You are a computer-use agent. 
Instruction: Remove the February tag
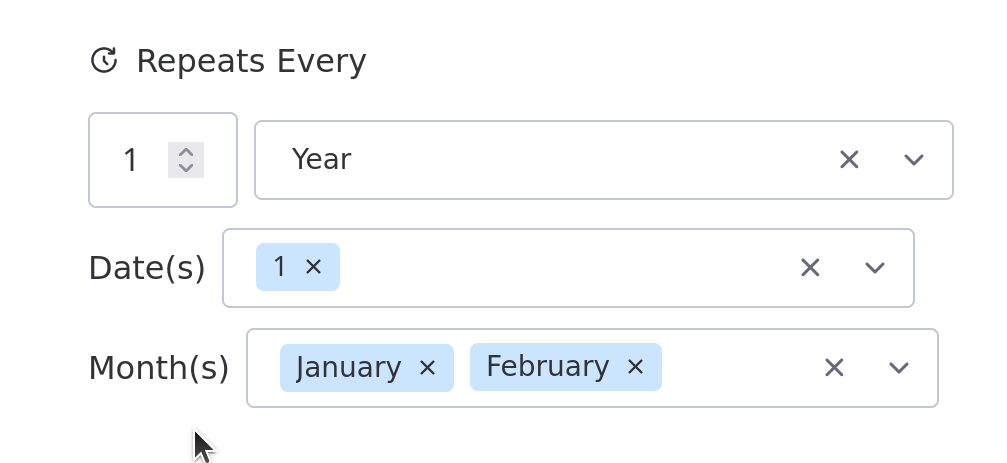pyautogui.click(x=636, y=368)
